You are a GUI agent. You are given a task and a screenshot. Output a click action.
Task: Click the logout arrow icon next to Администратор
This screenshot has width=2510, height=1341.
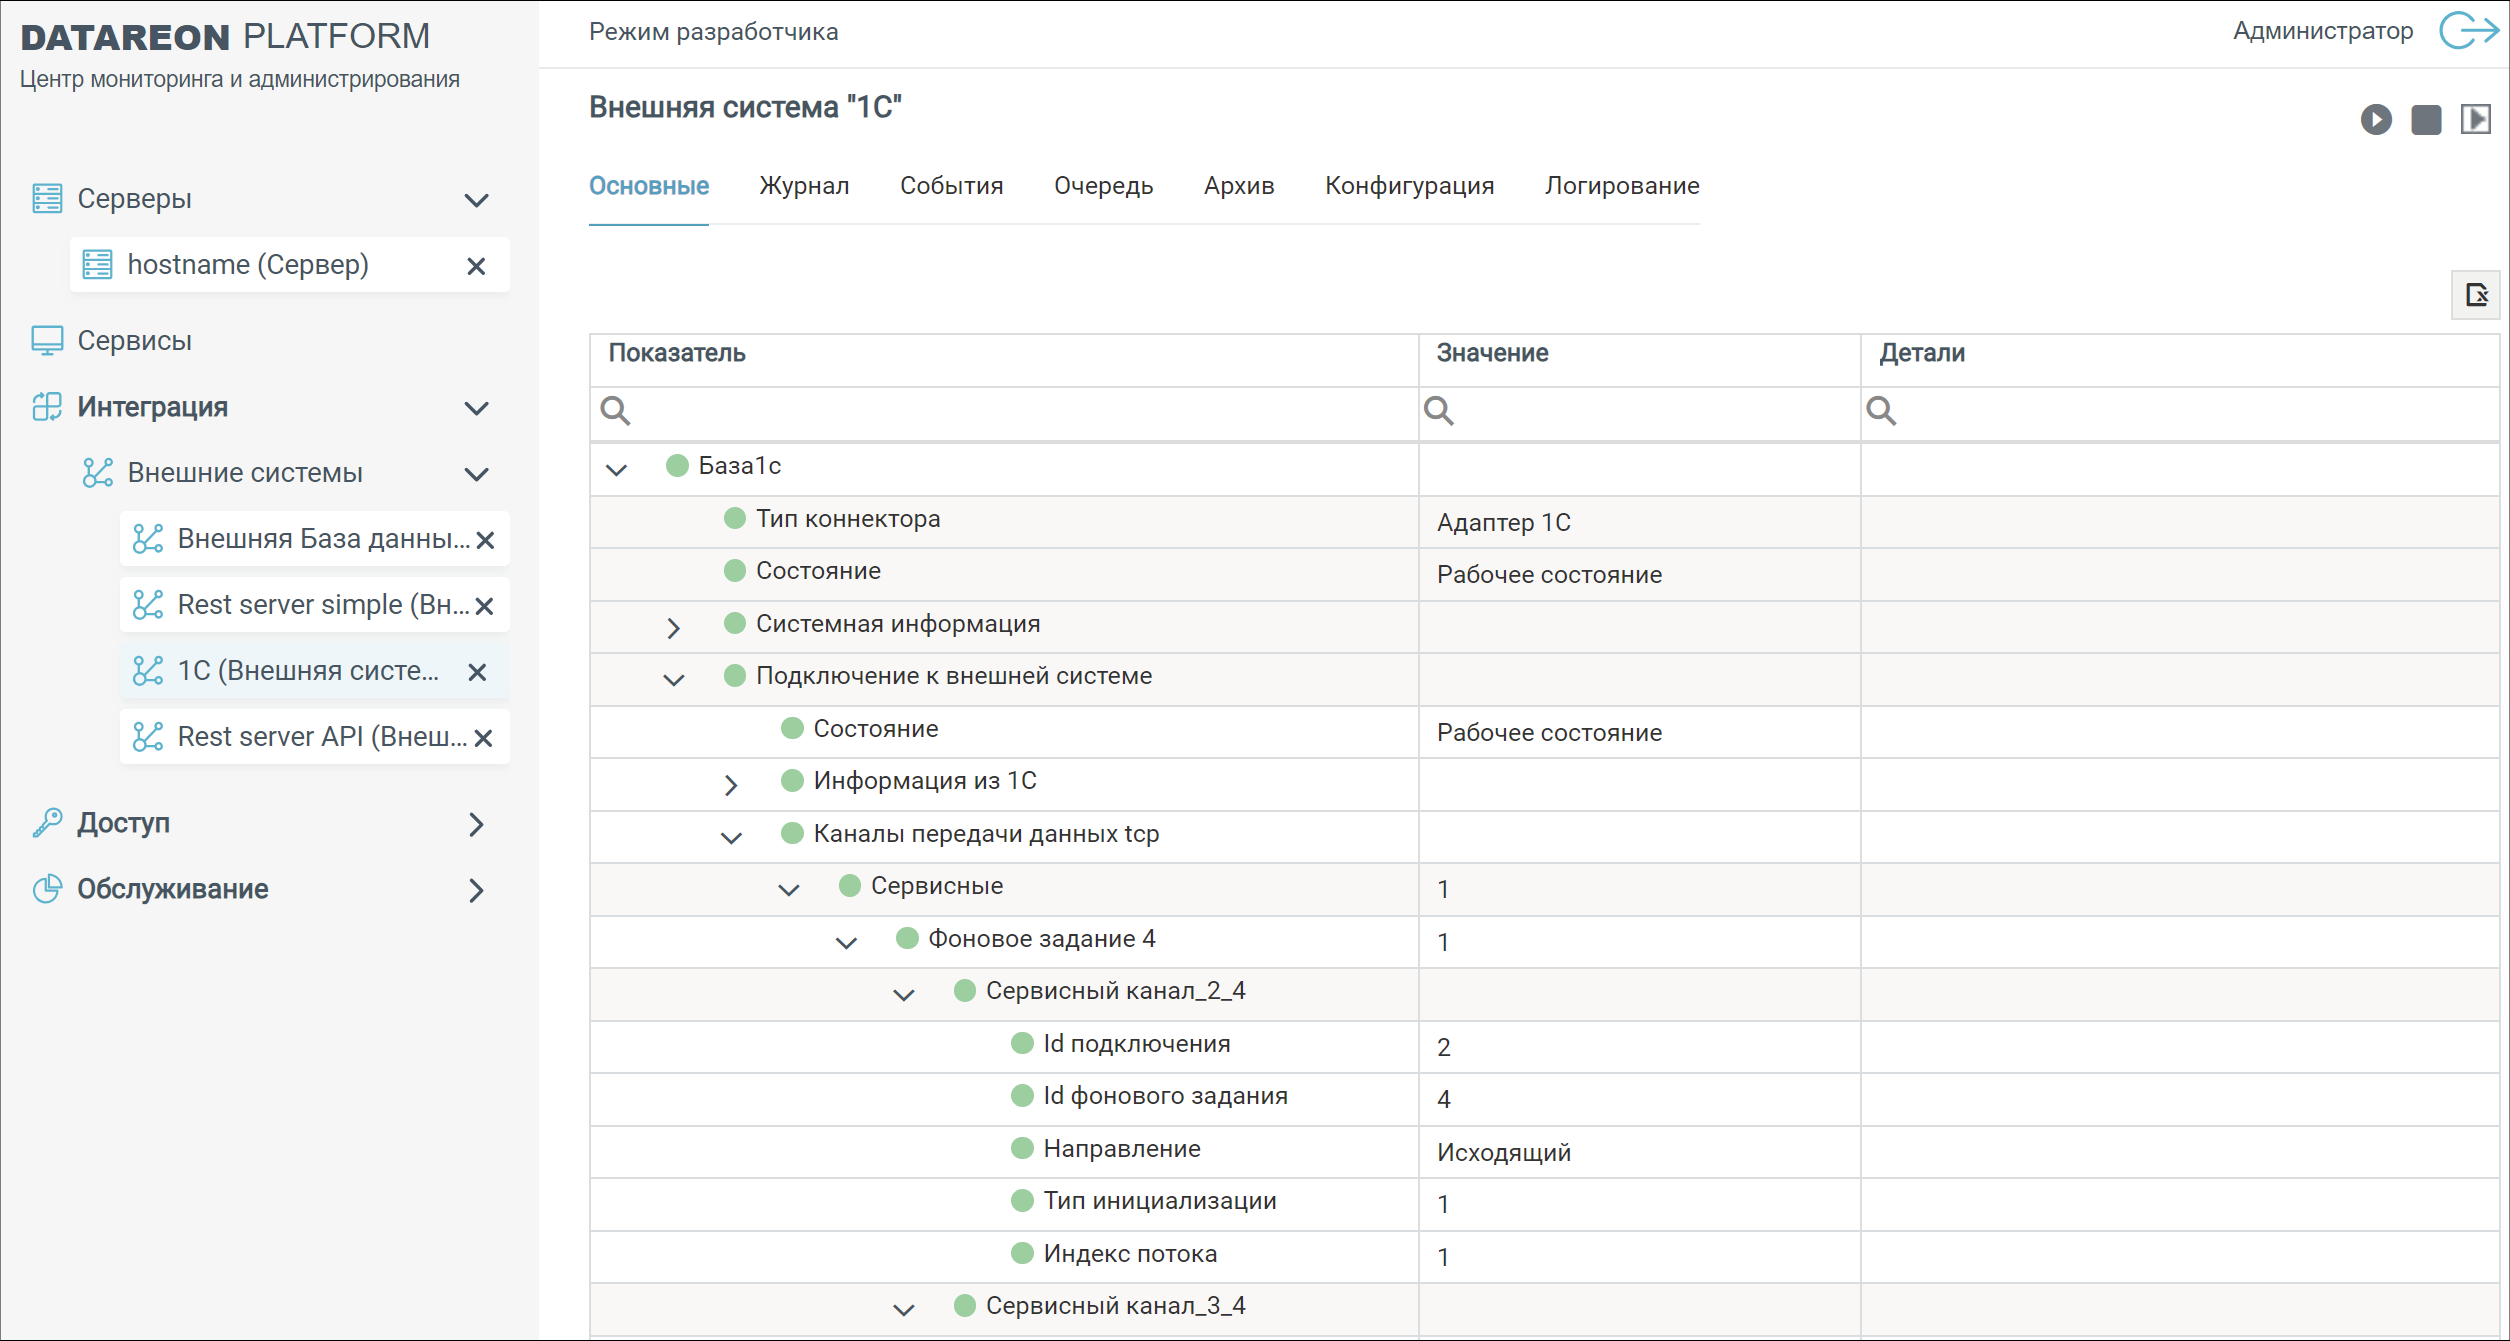[x=2467, y=31]
